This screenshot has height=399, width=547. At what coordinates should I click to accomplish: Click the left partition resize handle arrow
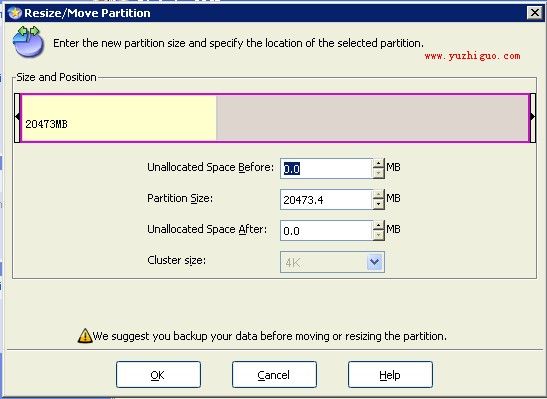(17, 118)
